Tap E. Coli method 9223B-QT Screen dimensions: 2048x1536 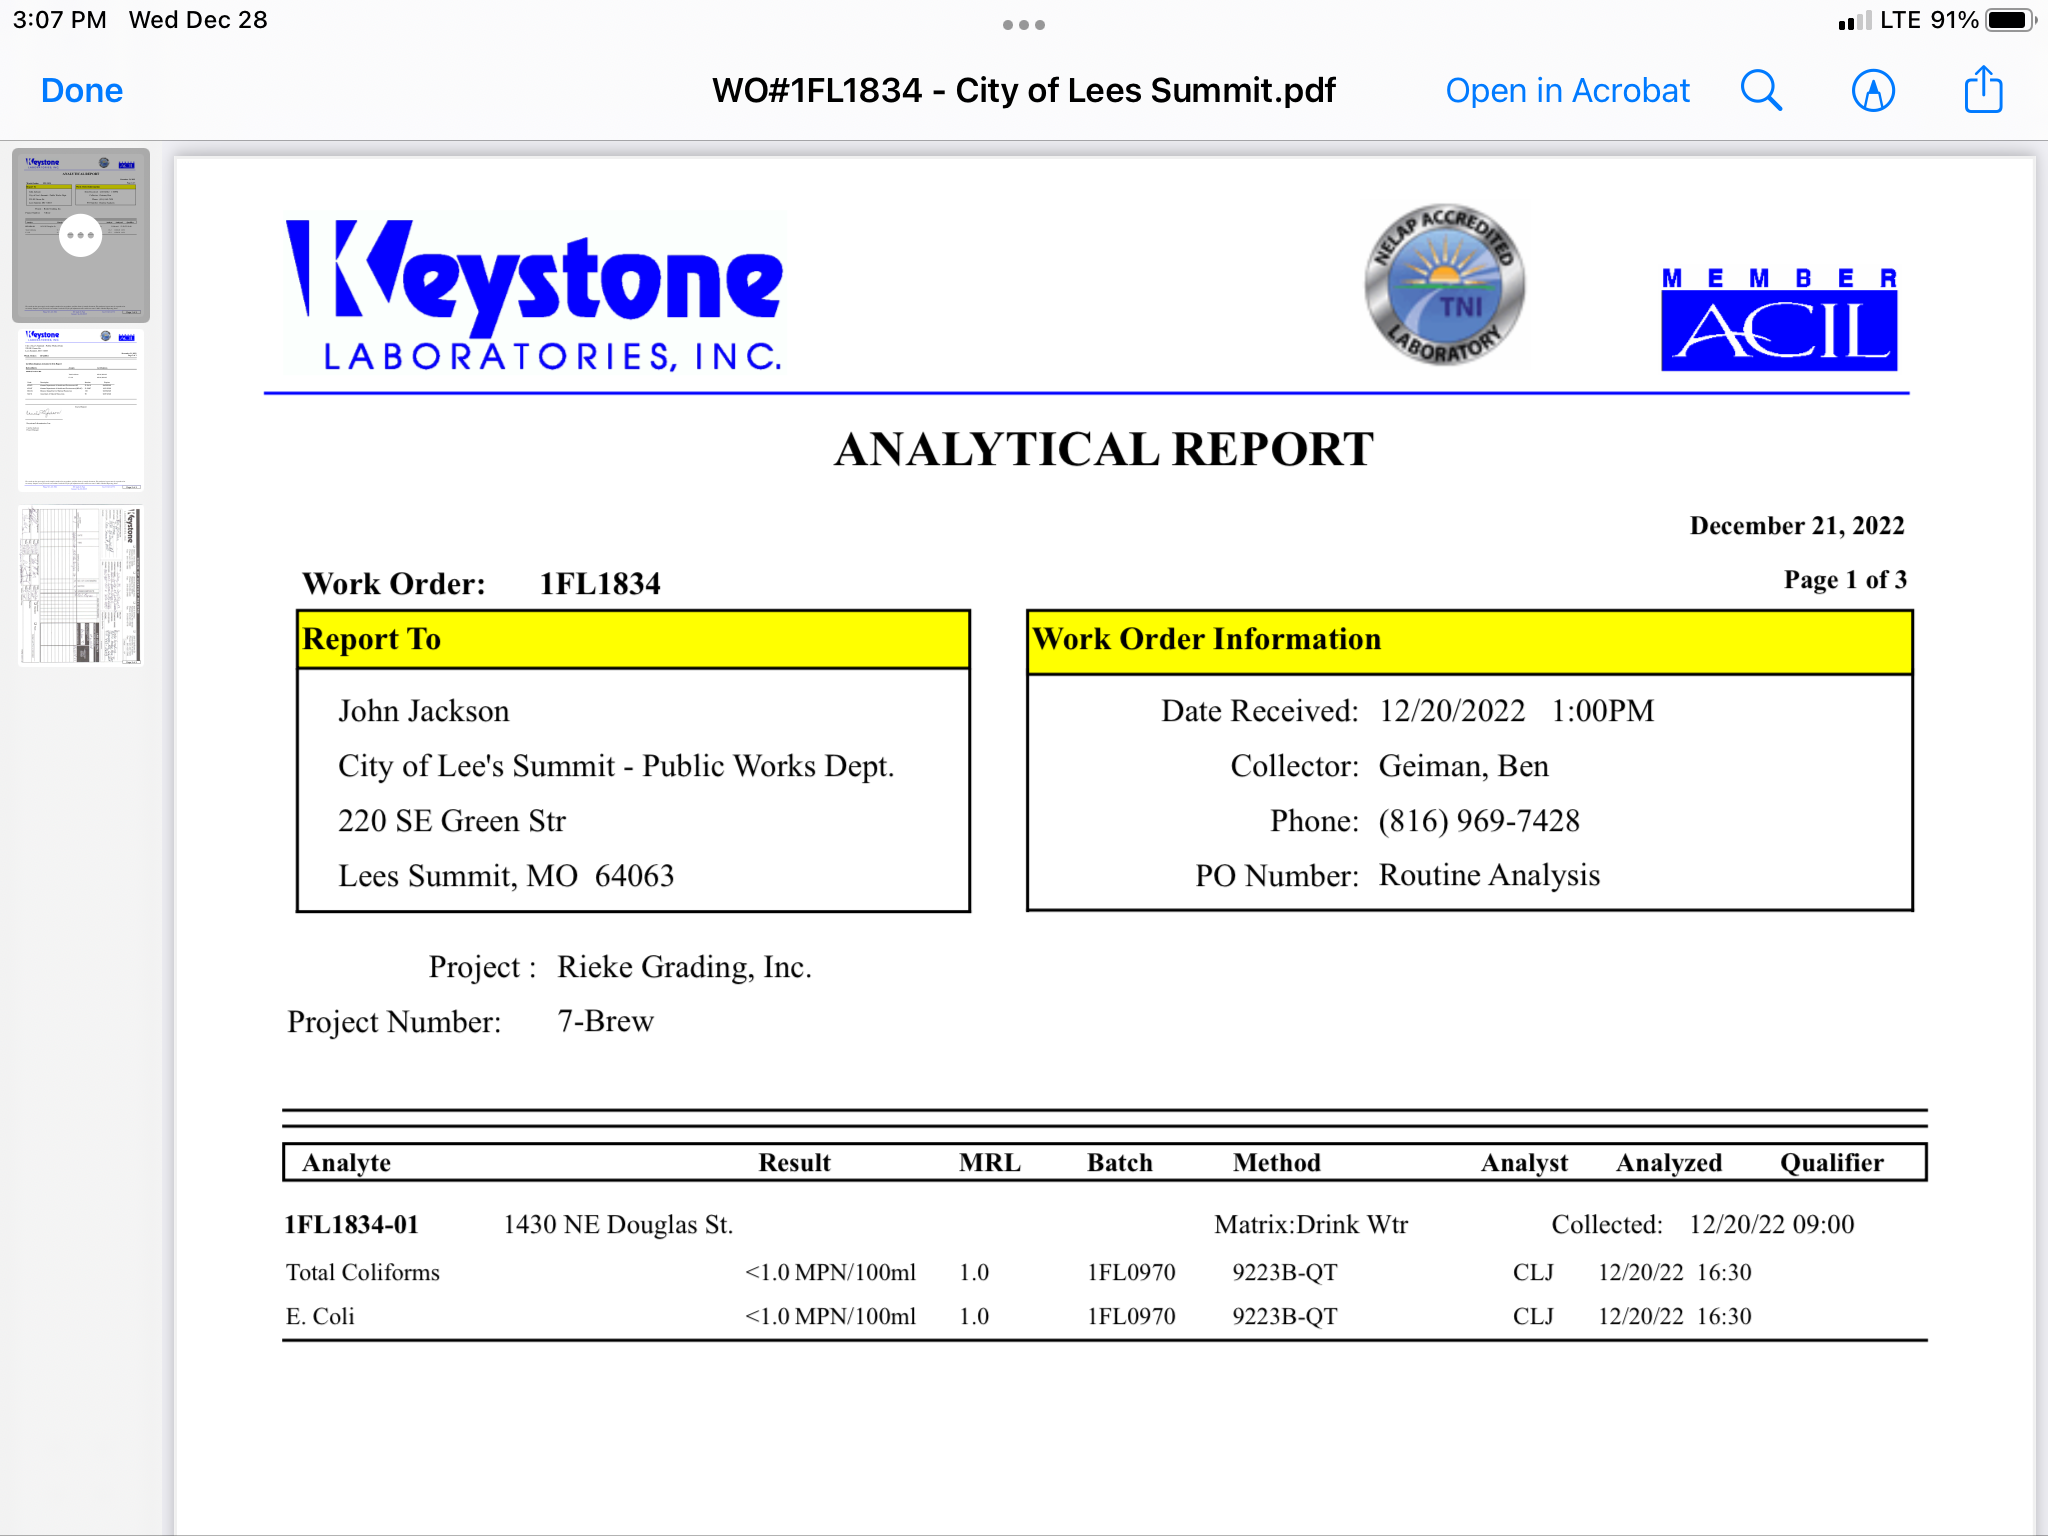click(1285, 1317)
